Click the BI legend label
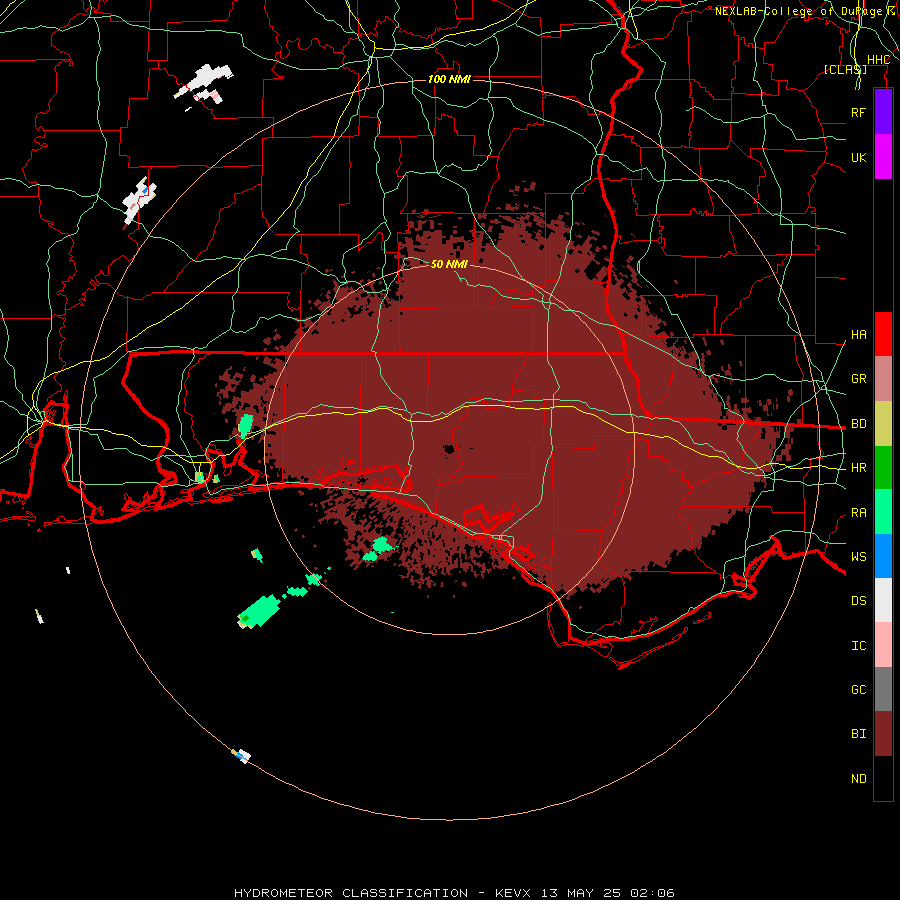This screenshot has height=900, width=900. [x=858, y=734]
